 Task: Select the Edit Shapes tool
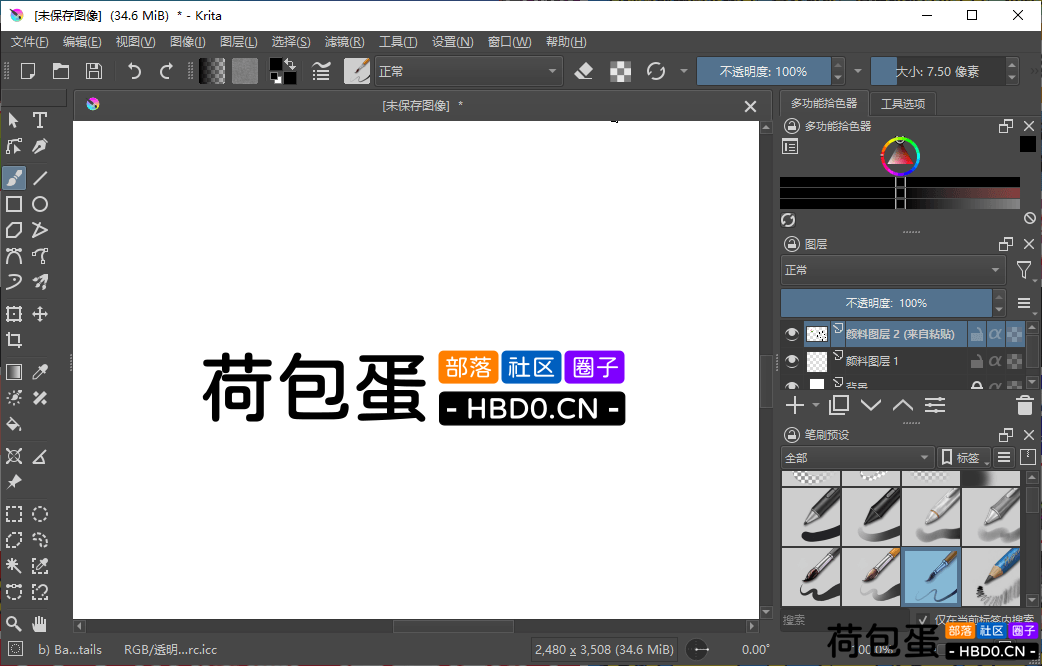(14, 146)
